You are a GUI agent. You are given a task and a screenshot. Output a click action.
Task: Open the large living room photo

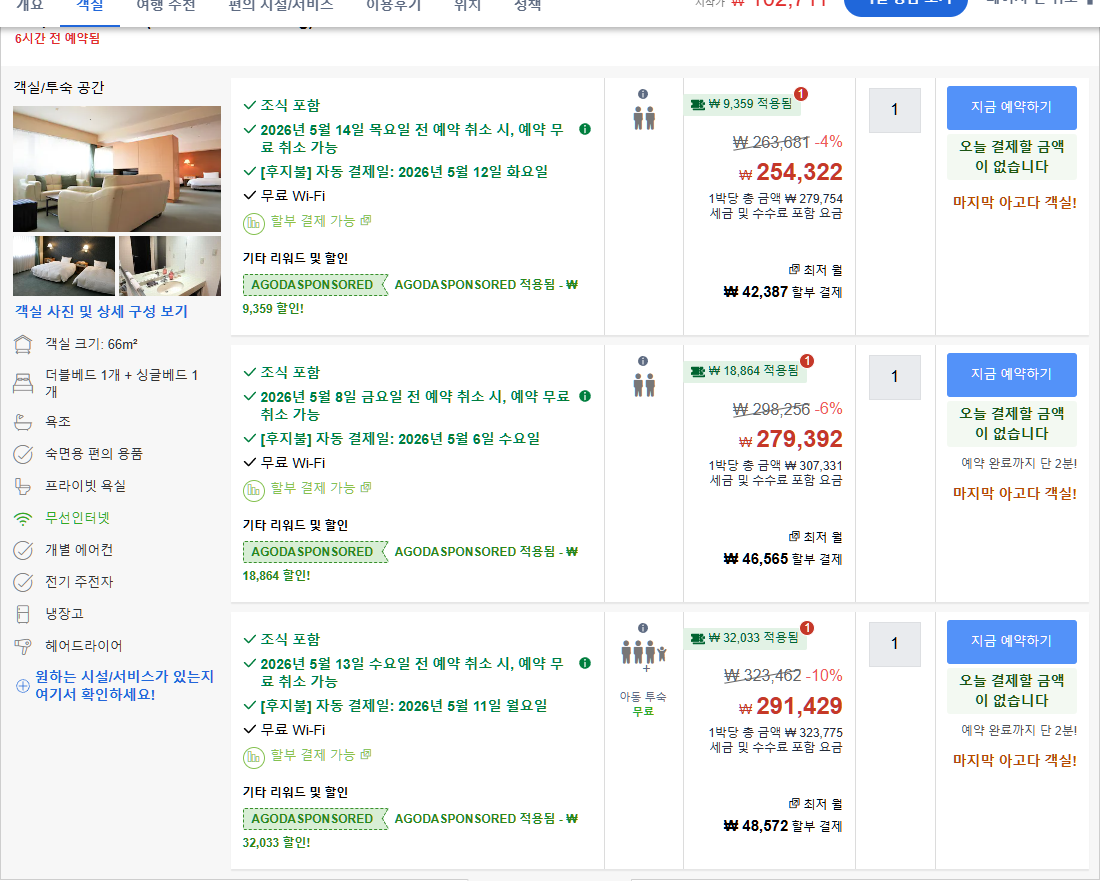click(116, 169)
